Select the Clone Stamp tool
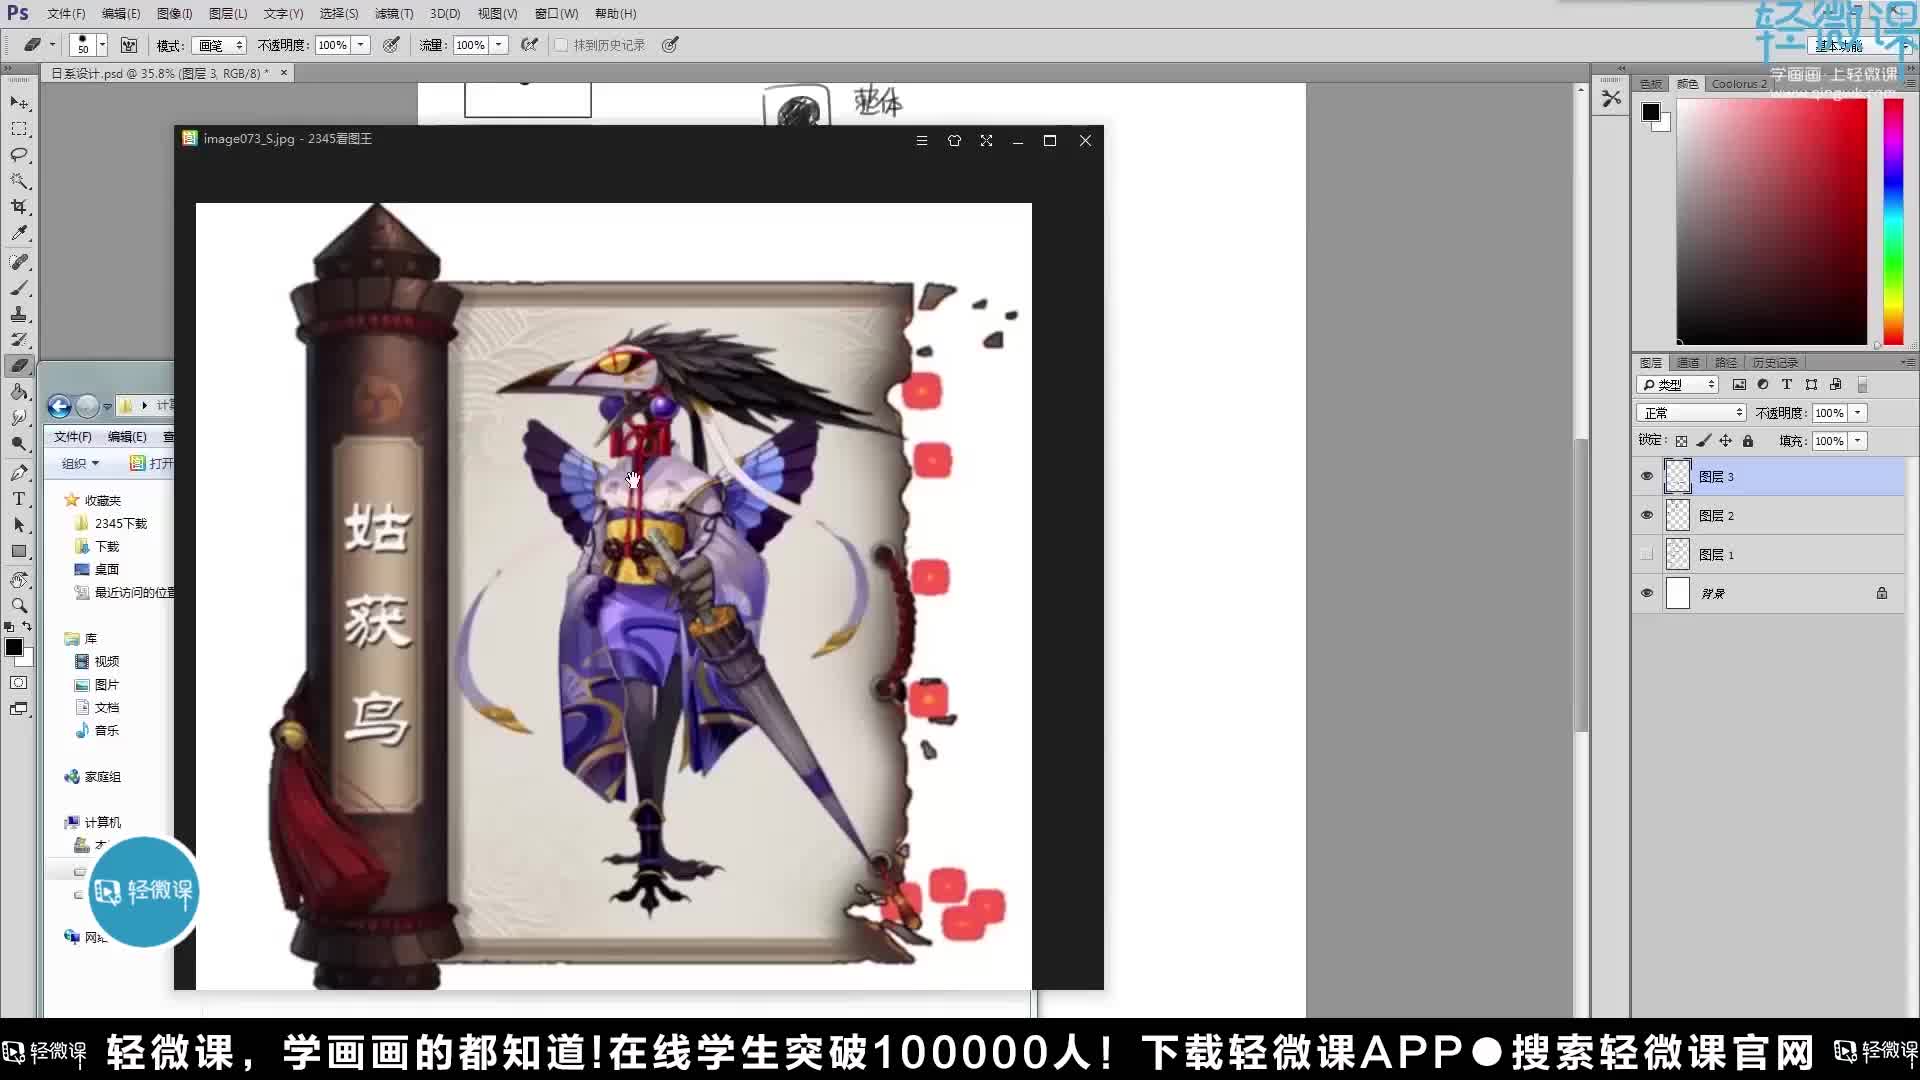Screen dimensions: 1920x1080 coord(19,314)
